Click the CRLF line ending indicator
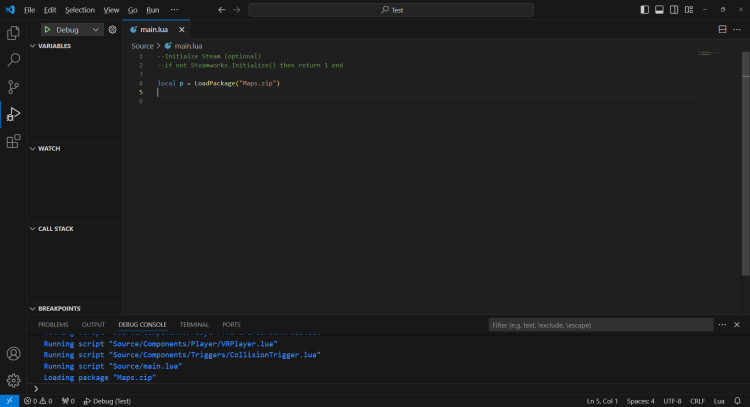750x407 pixels. [697, 401]
